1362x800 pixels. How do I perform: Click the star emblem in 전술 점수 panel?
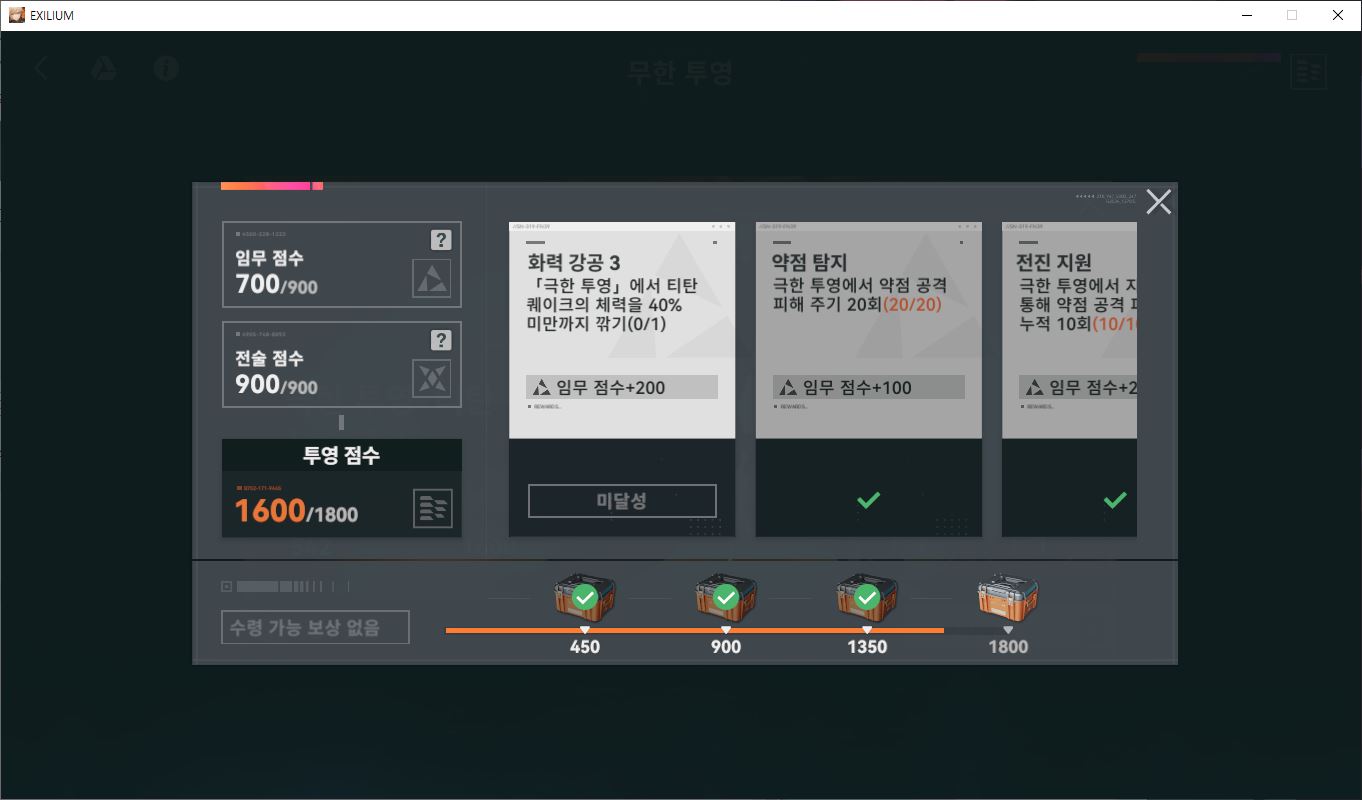(432, 379)
